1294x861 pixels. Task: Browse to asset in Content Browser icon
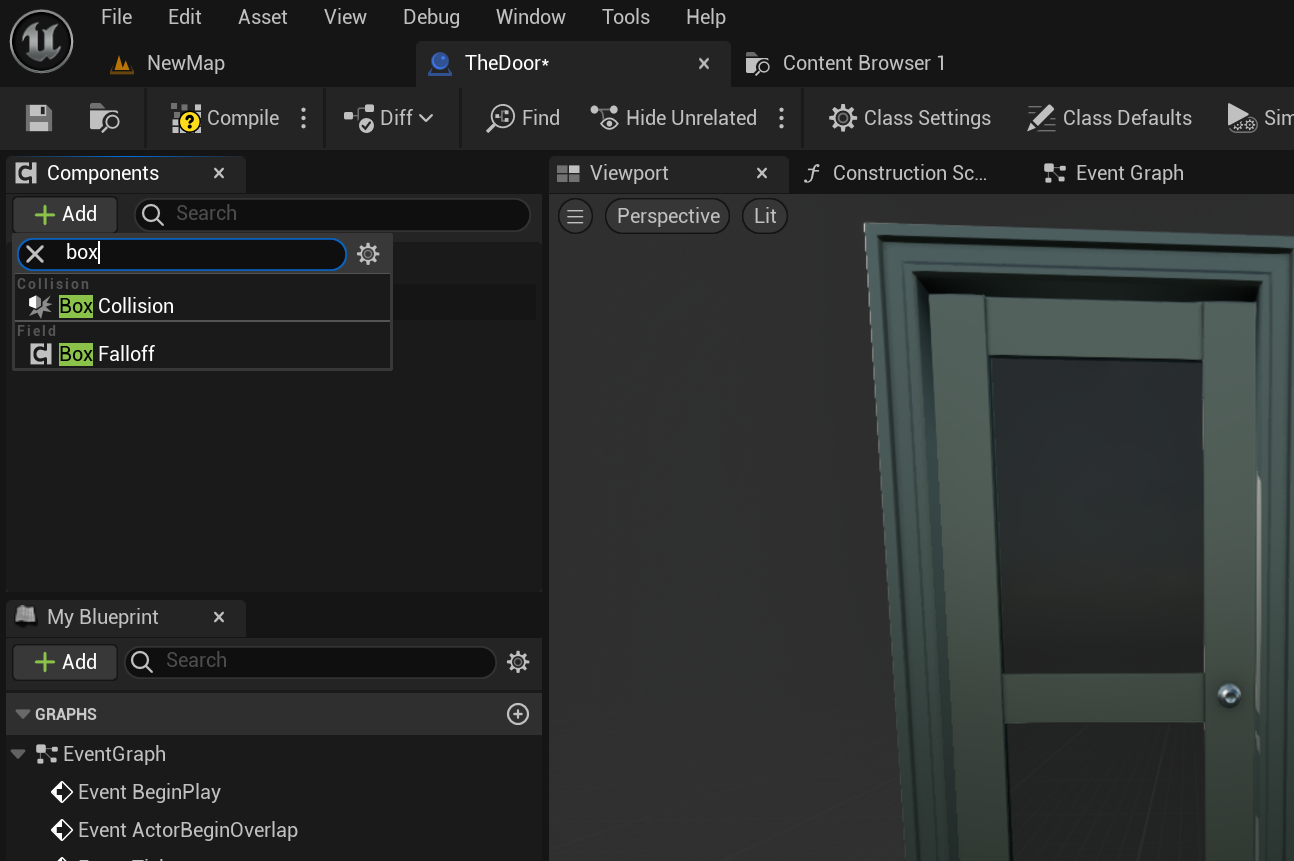pyautogui.click(x=104, y=118)
